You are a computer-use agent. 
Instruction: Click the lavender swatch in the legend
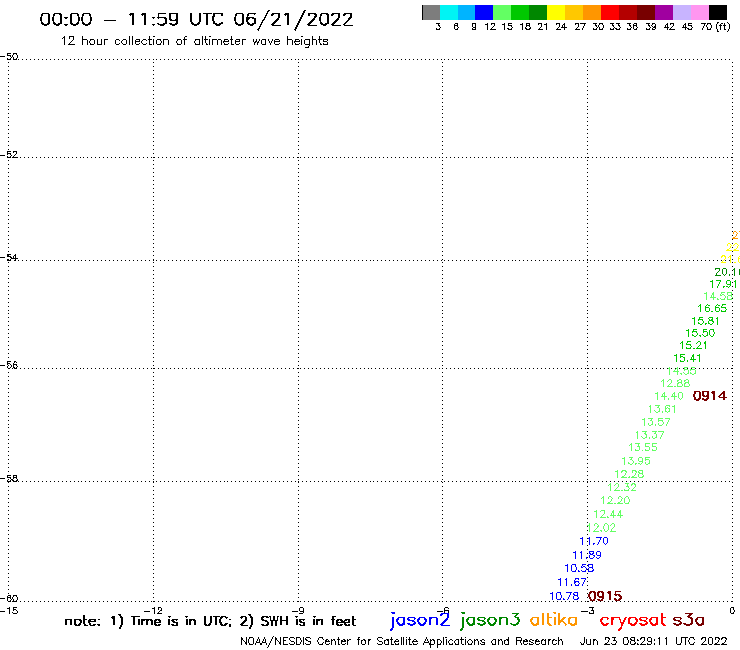[681, 12]
